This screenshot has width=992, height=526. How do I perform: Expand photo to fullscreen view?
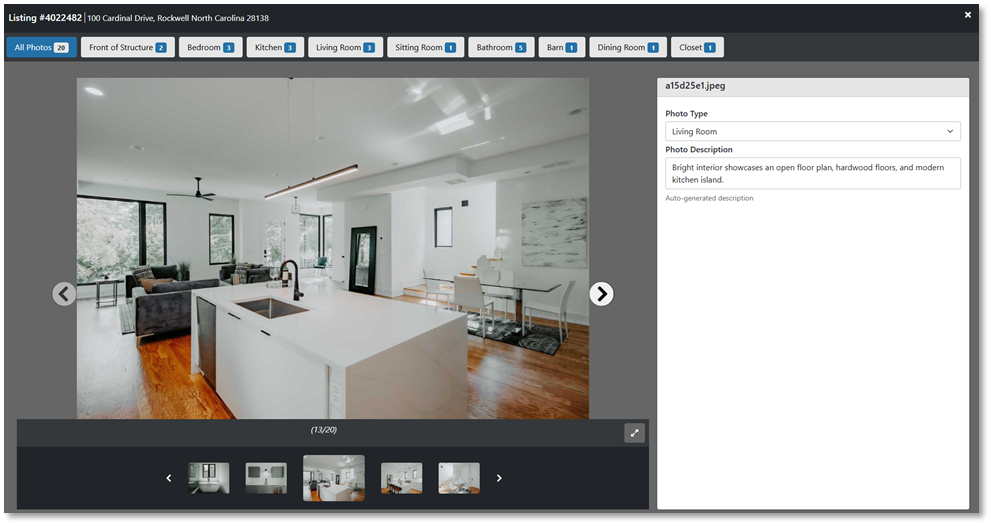click(x=634, y=433)
